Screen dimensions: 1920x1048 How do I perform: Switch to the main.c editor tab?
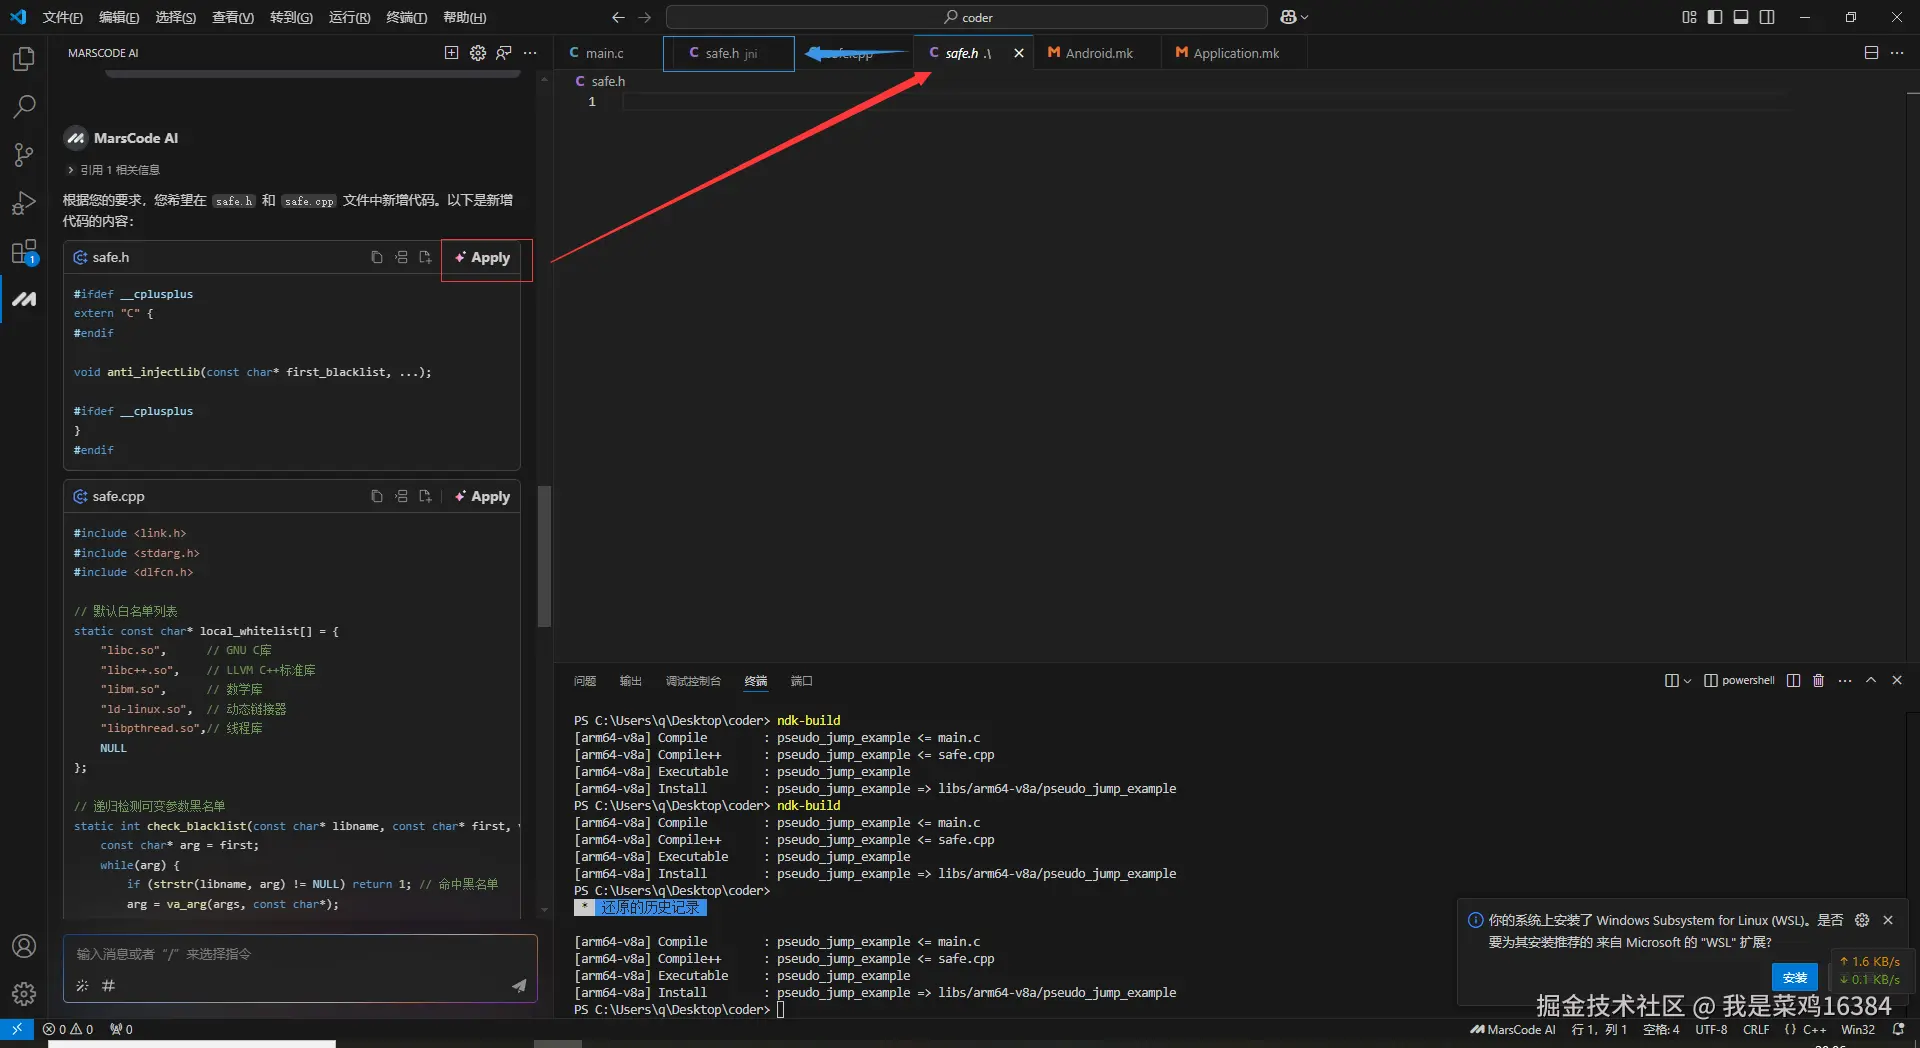click(605, 53)
